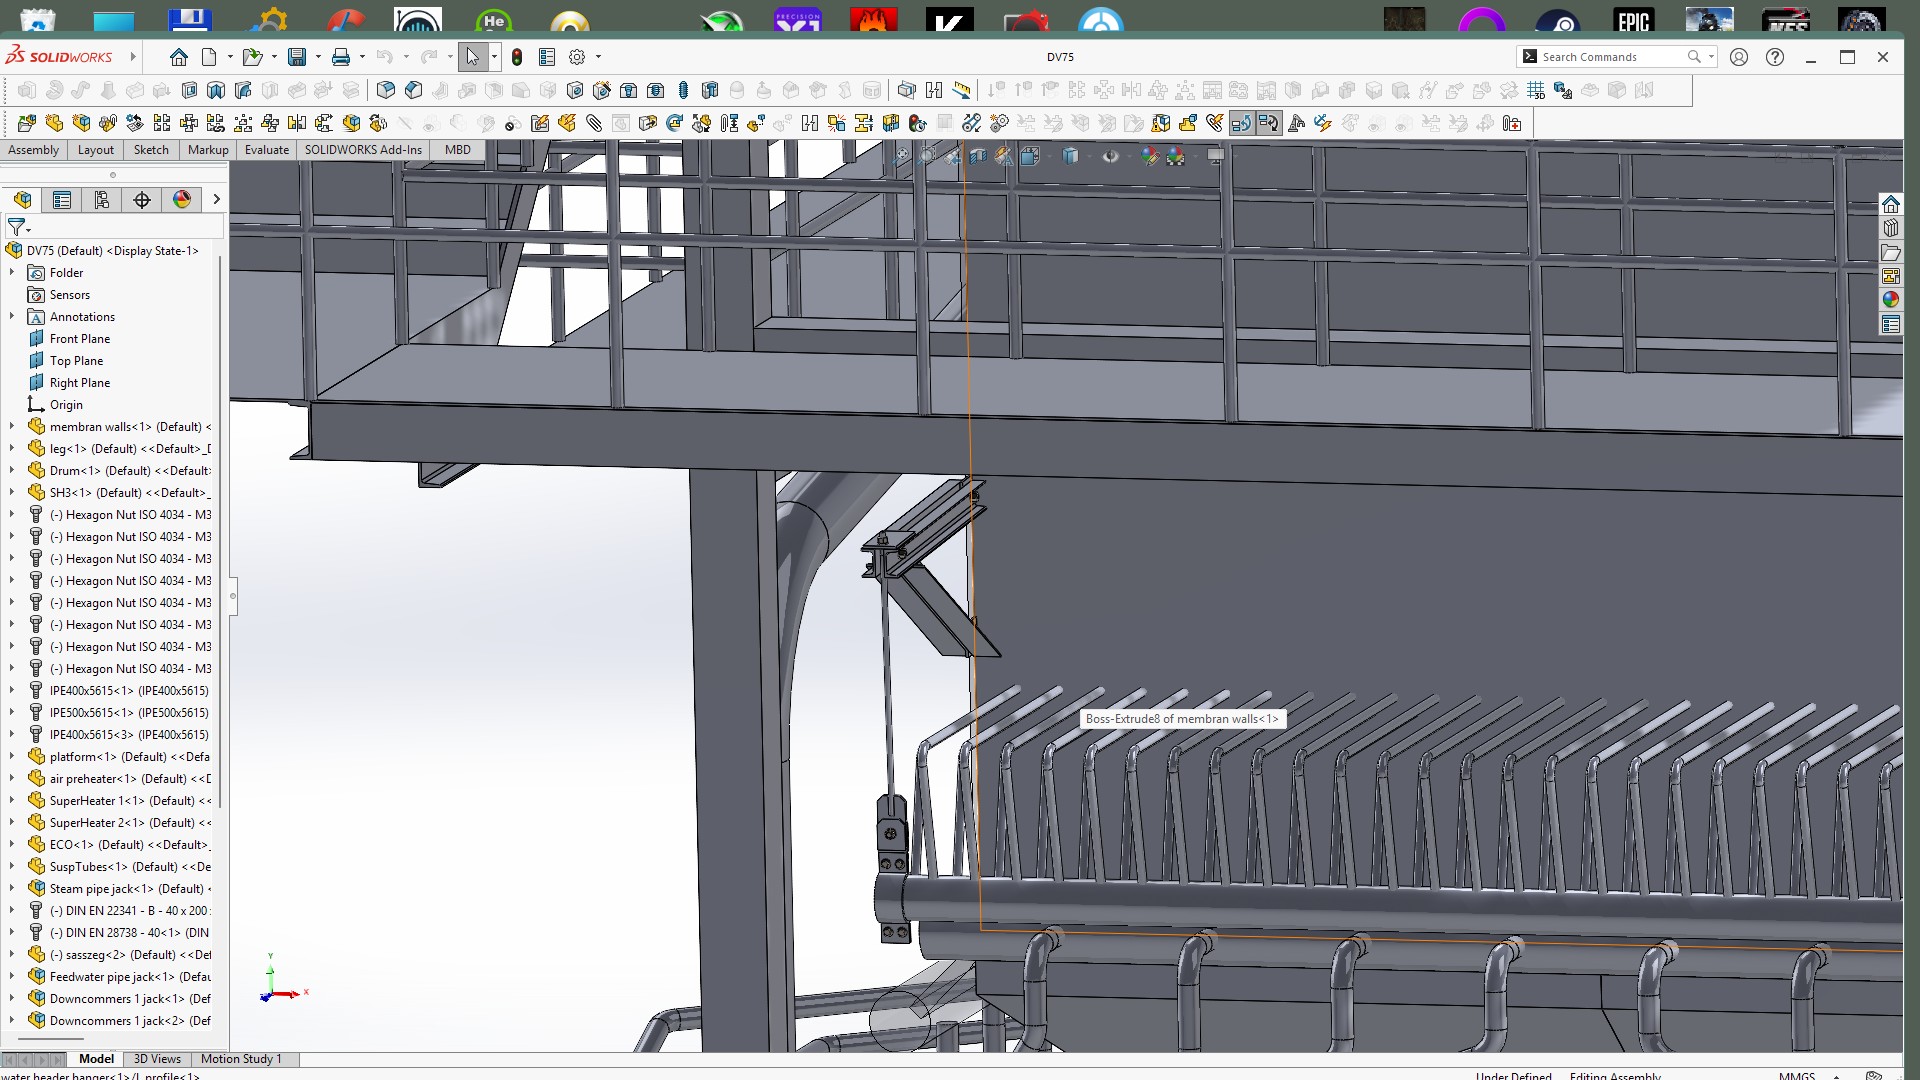Image resolution: width=1920 pixels, height=1080 pixels.
Task: Open the Options gear dropdown arrow
Action: (598, 57)
